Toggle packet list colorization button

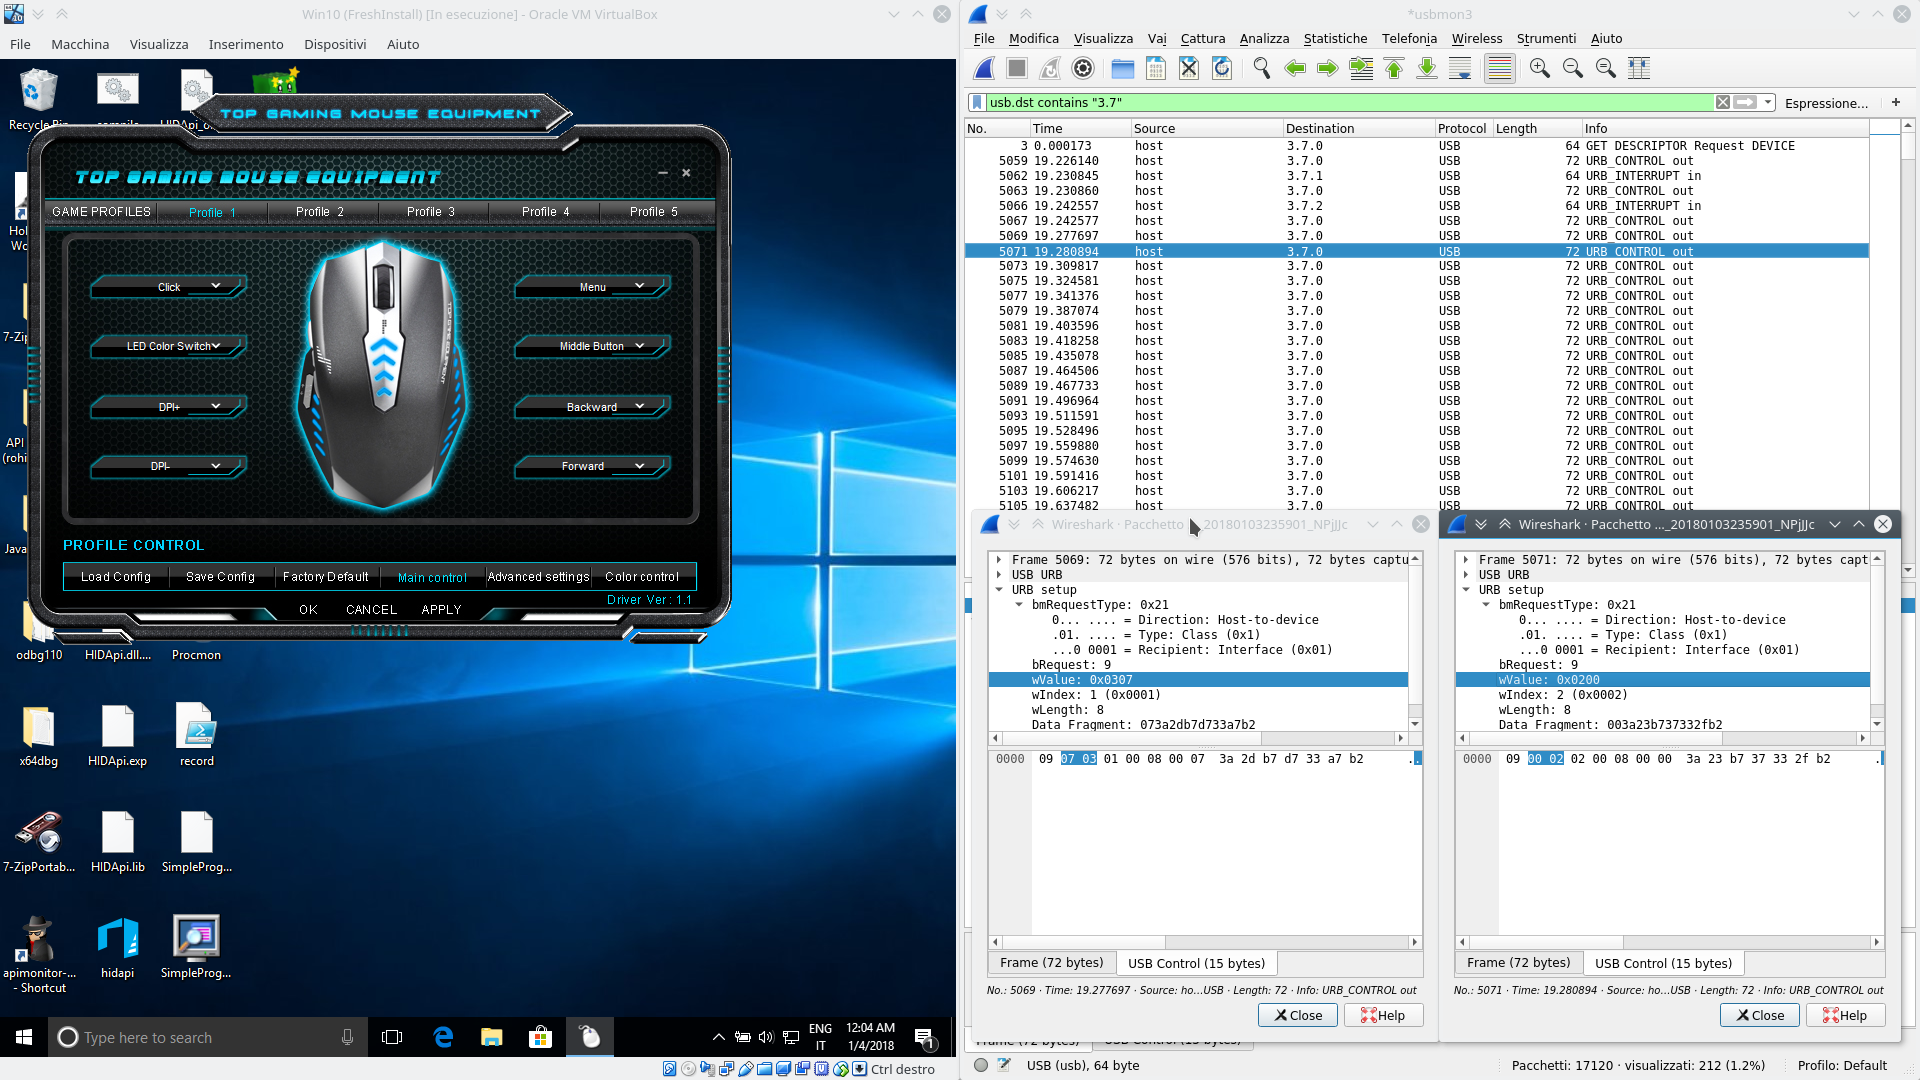[x=1499, y=68]
